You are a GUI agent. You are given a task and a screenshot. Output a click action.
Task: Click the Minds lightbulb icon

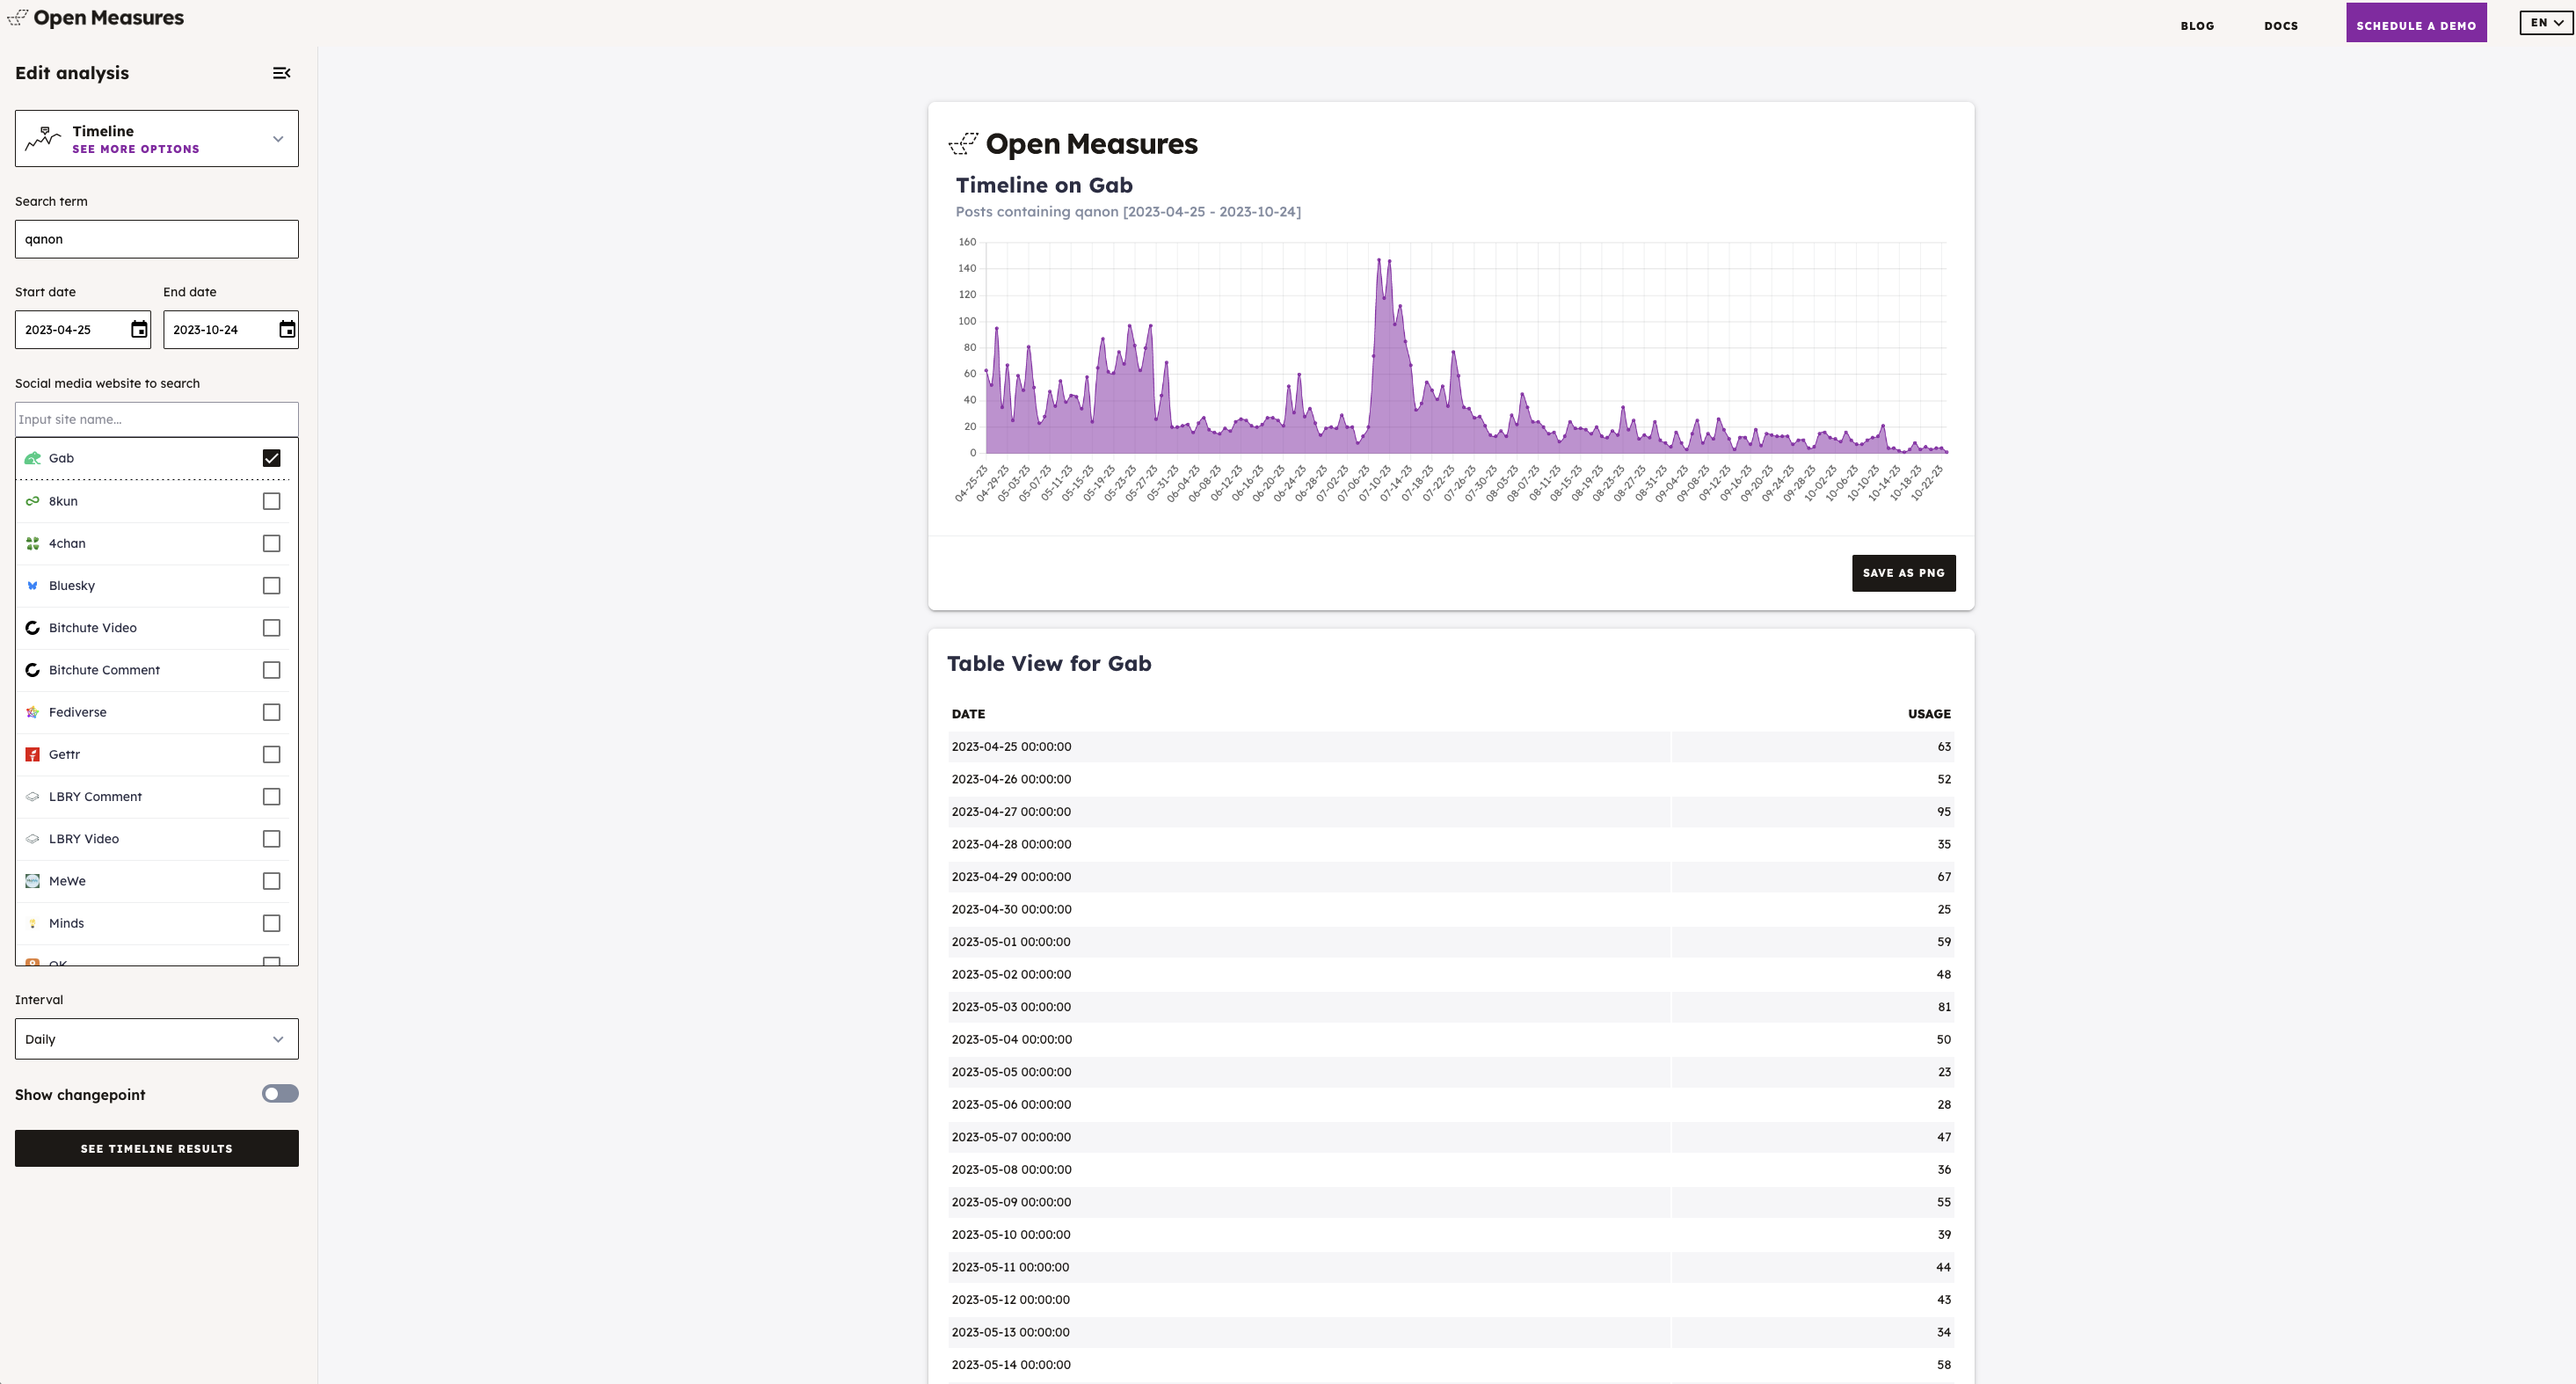[33, 923]
